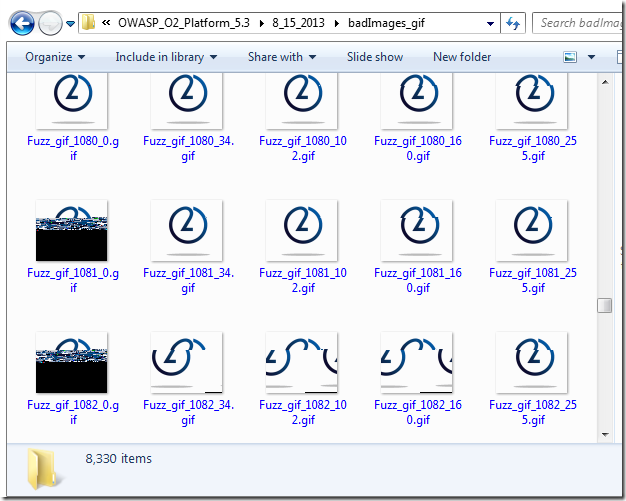
Task: Click the vertical scrollbar thumb
Action: pos(605,306)
